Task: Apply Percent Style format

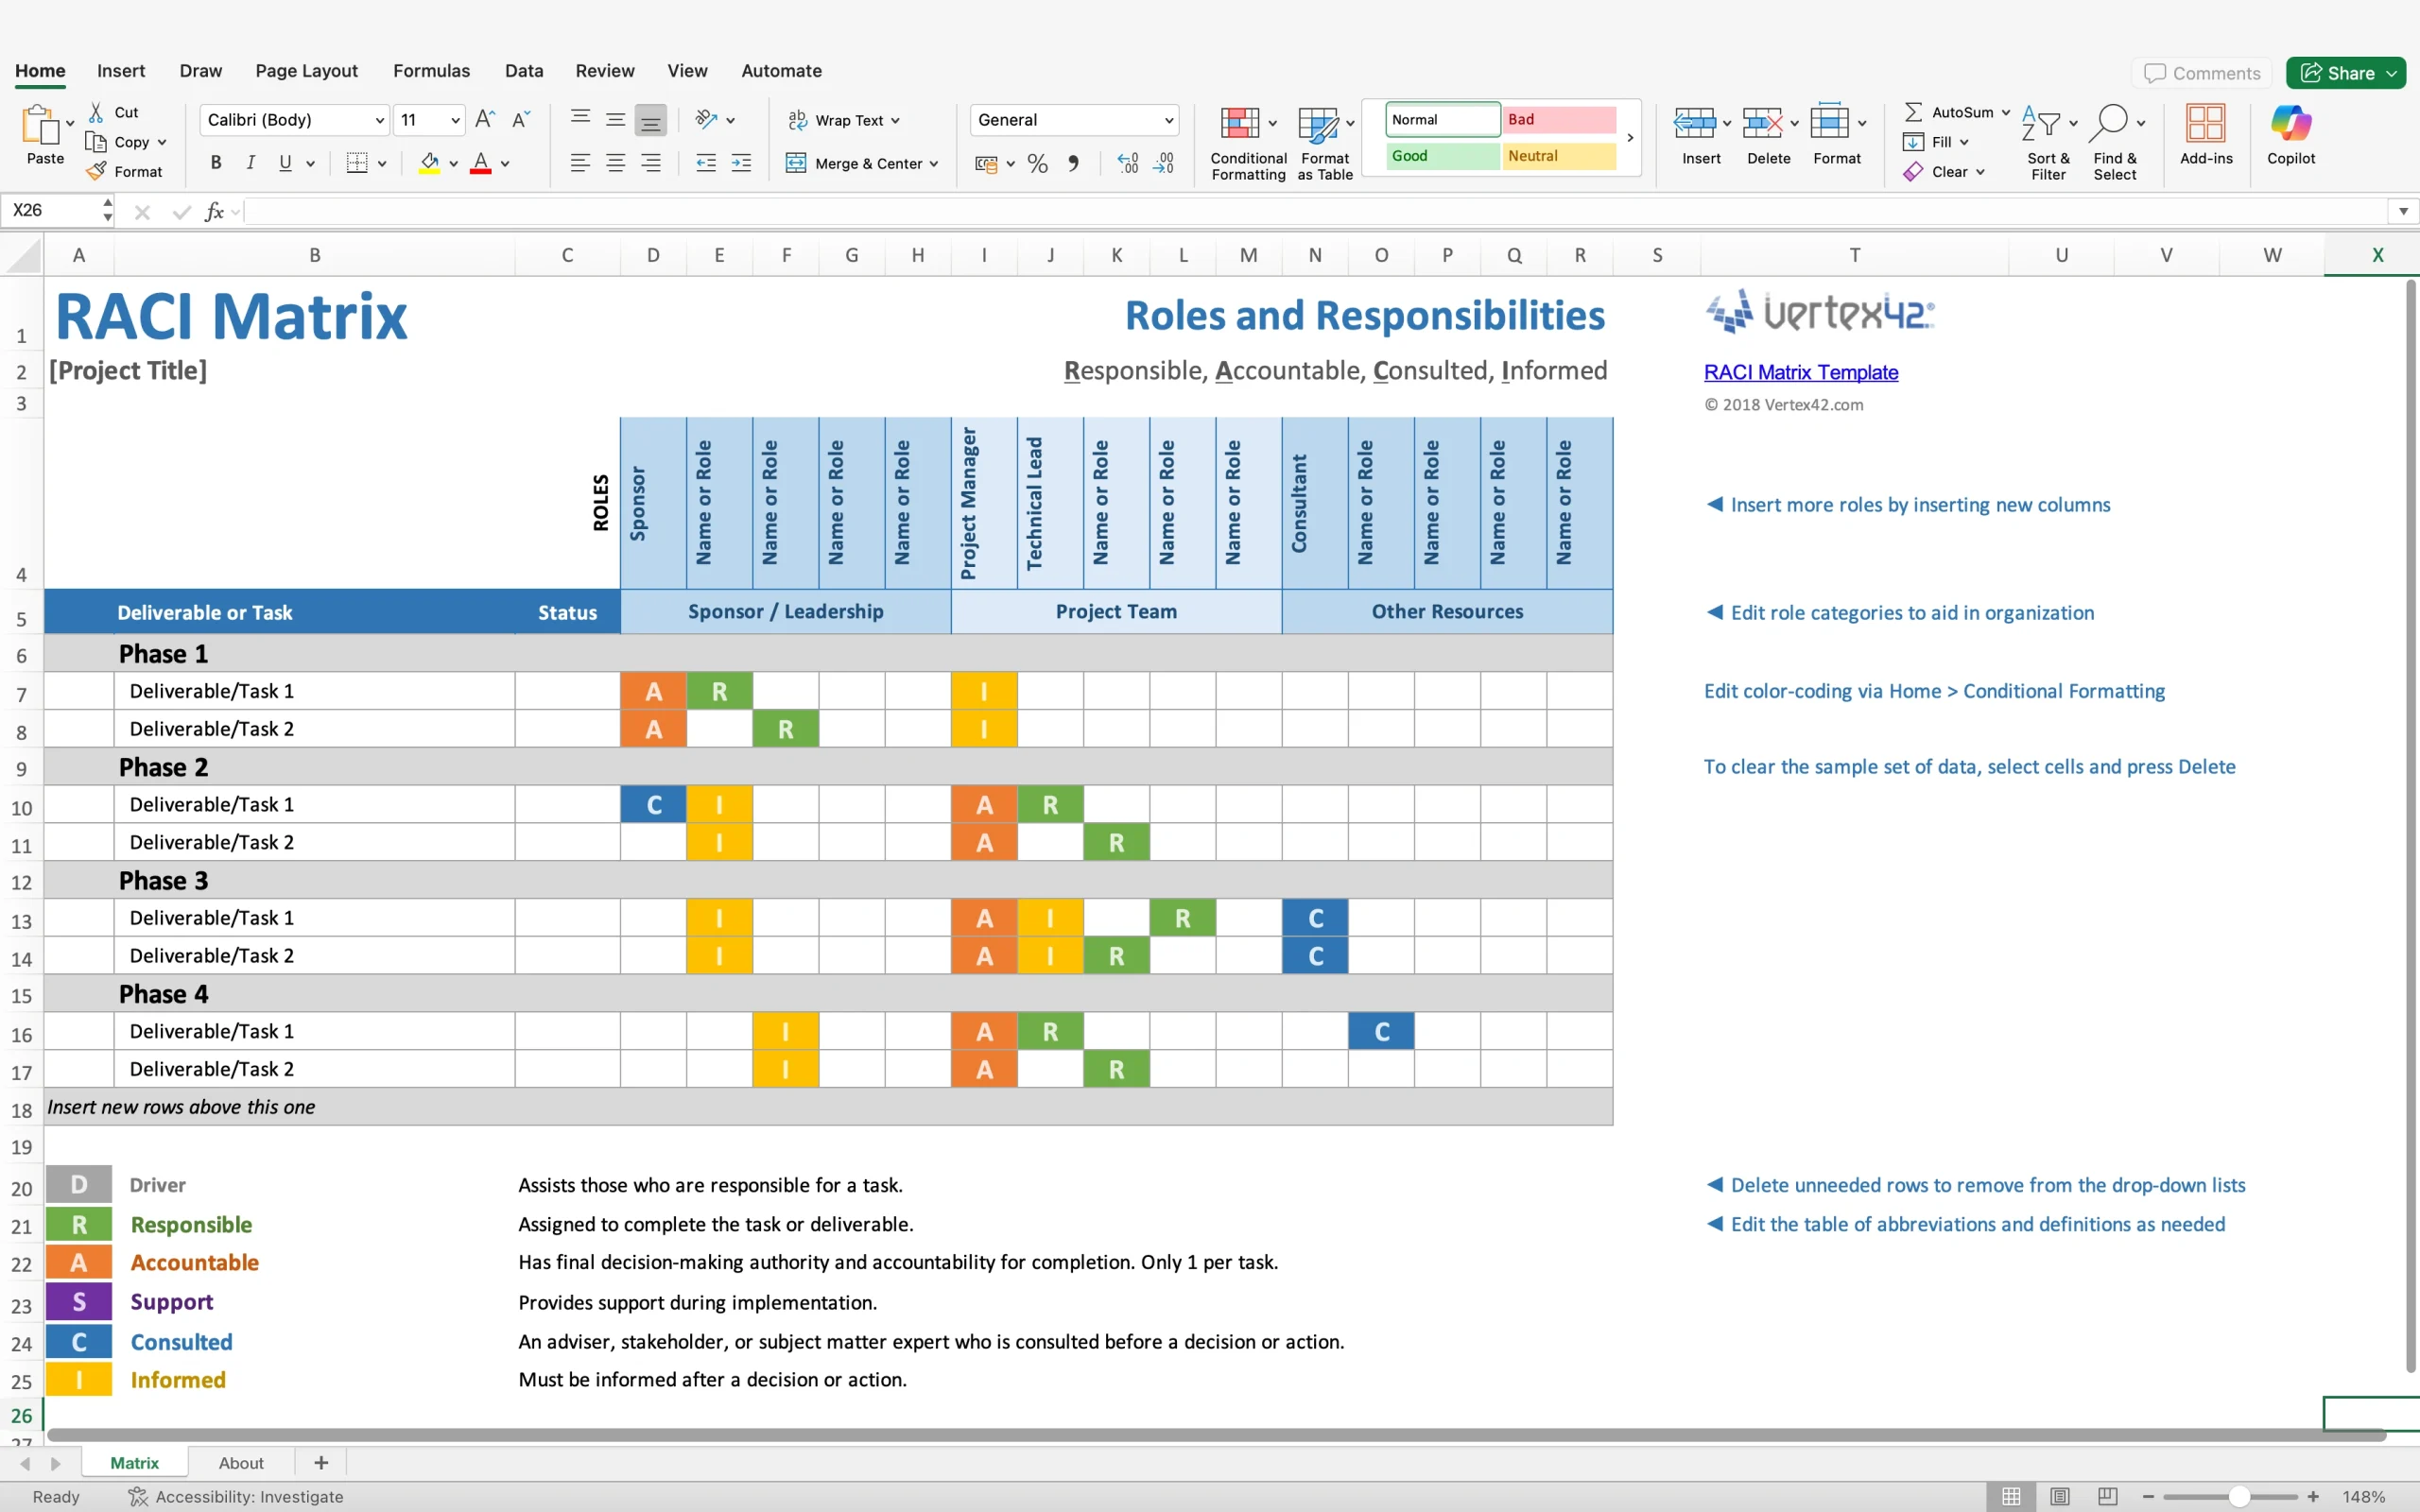Action: [x=1038, y=163]
